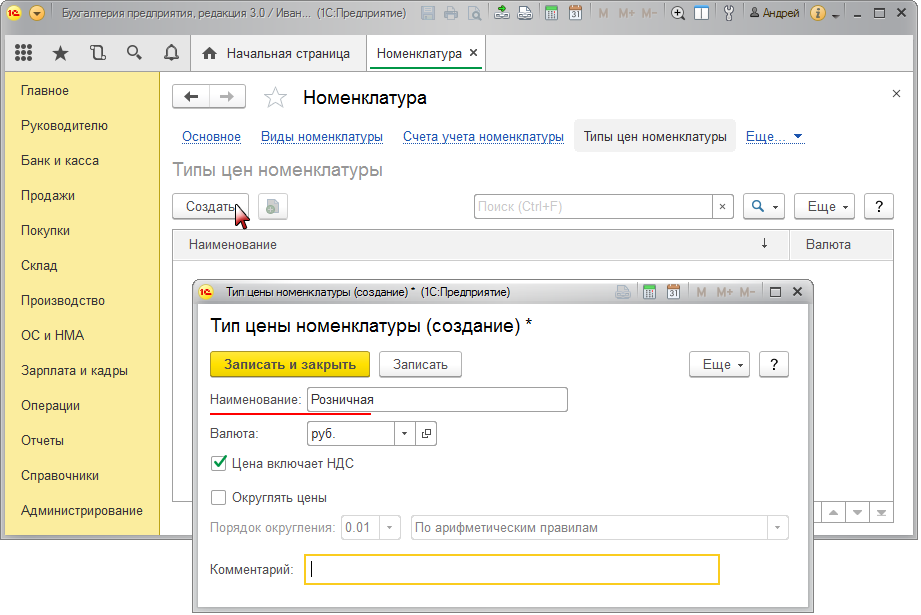Toggle Цена включает НДС checkbox
The height and width of the screenshot is (615, 921).
click(x=219, y=463)
